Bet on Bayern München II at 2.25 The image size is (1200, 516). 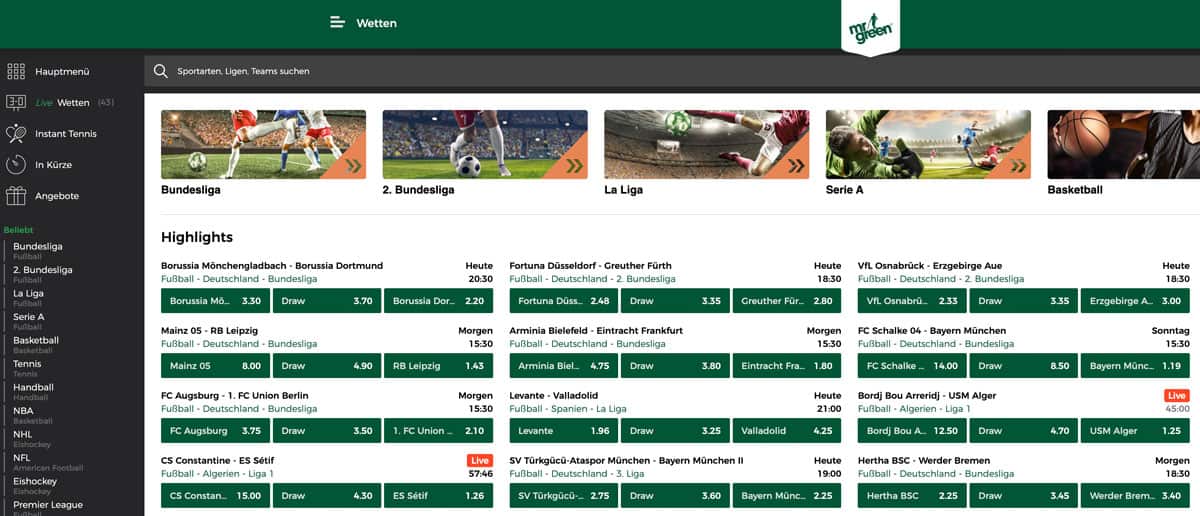point(787,495)
